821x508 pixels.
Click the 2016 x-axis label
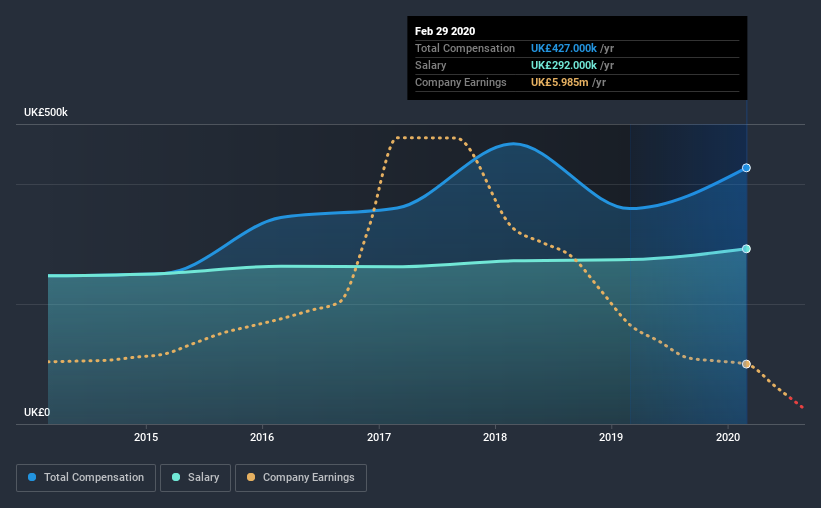tap(262, 437)
